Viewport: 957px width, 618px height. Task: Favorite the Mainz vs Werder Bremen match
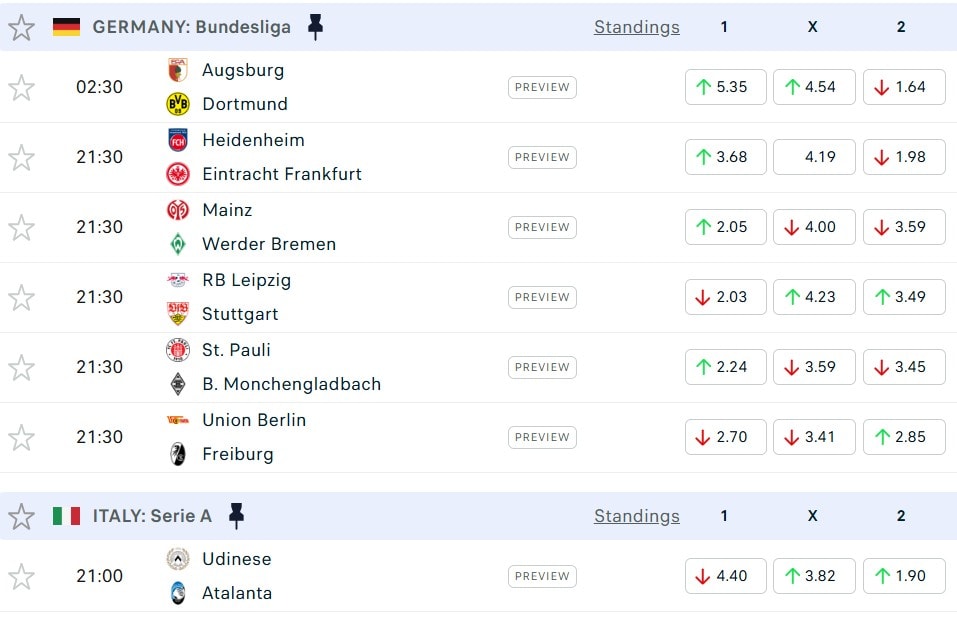tap(21, 228)
